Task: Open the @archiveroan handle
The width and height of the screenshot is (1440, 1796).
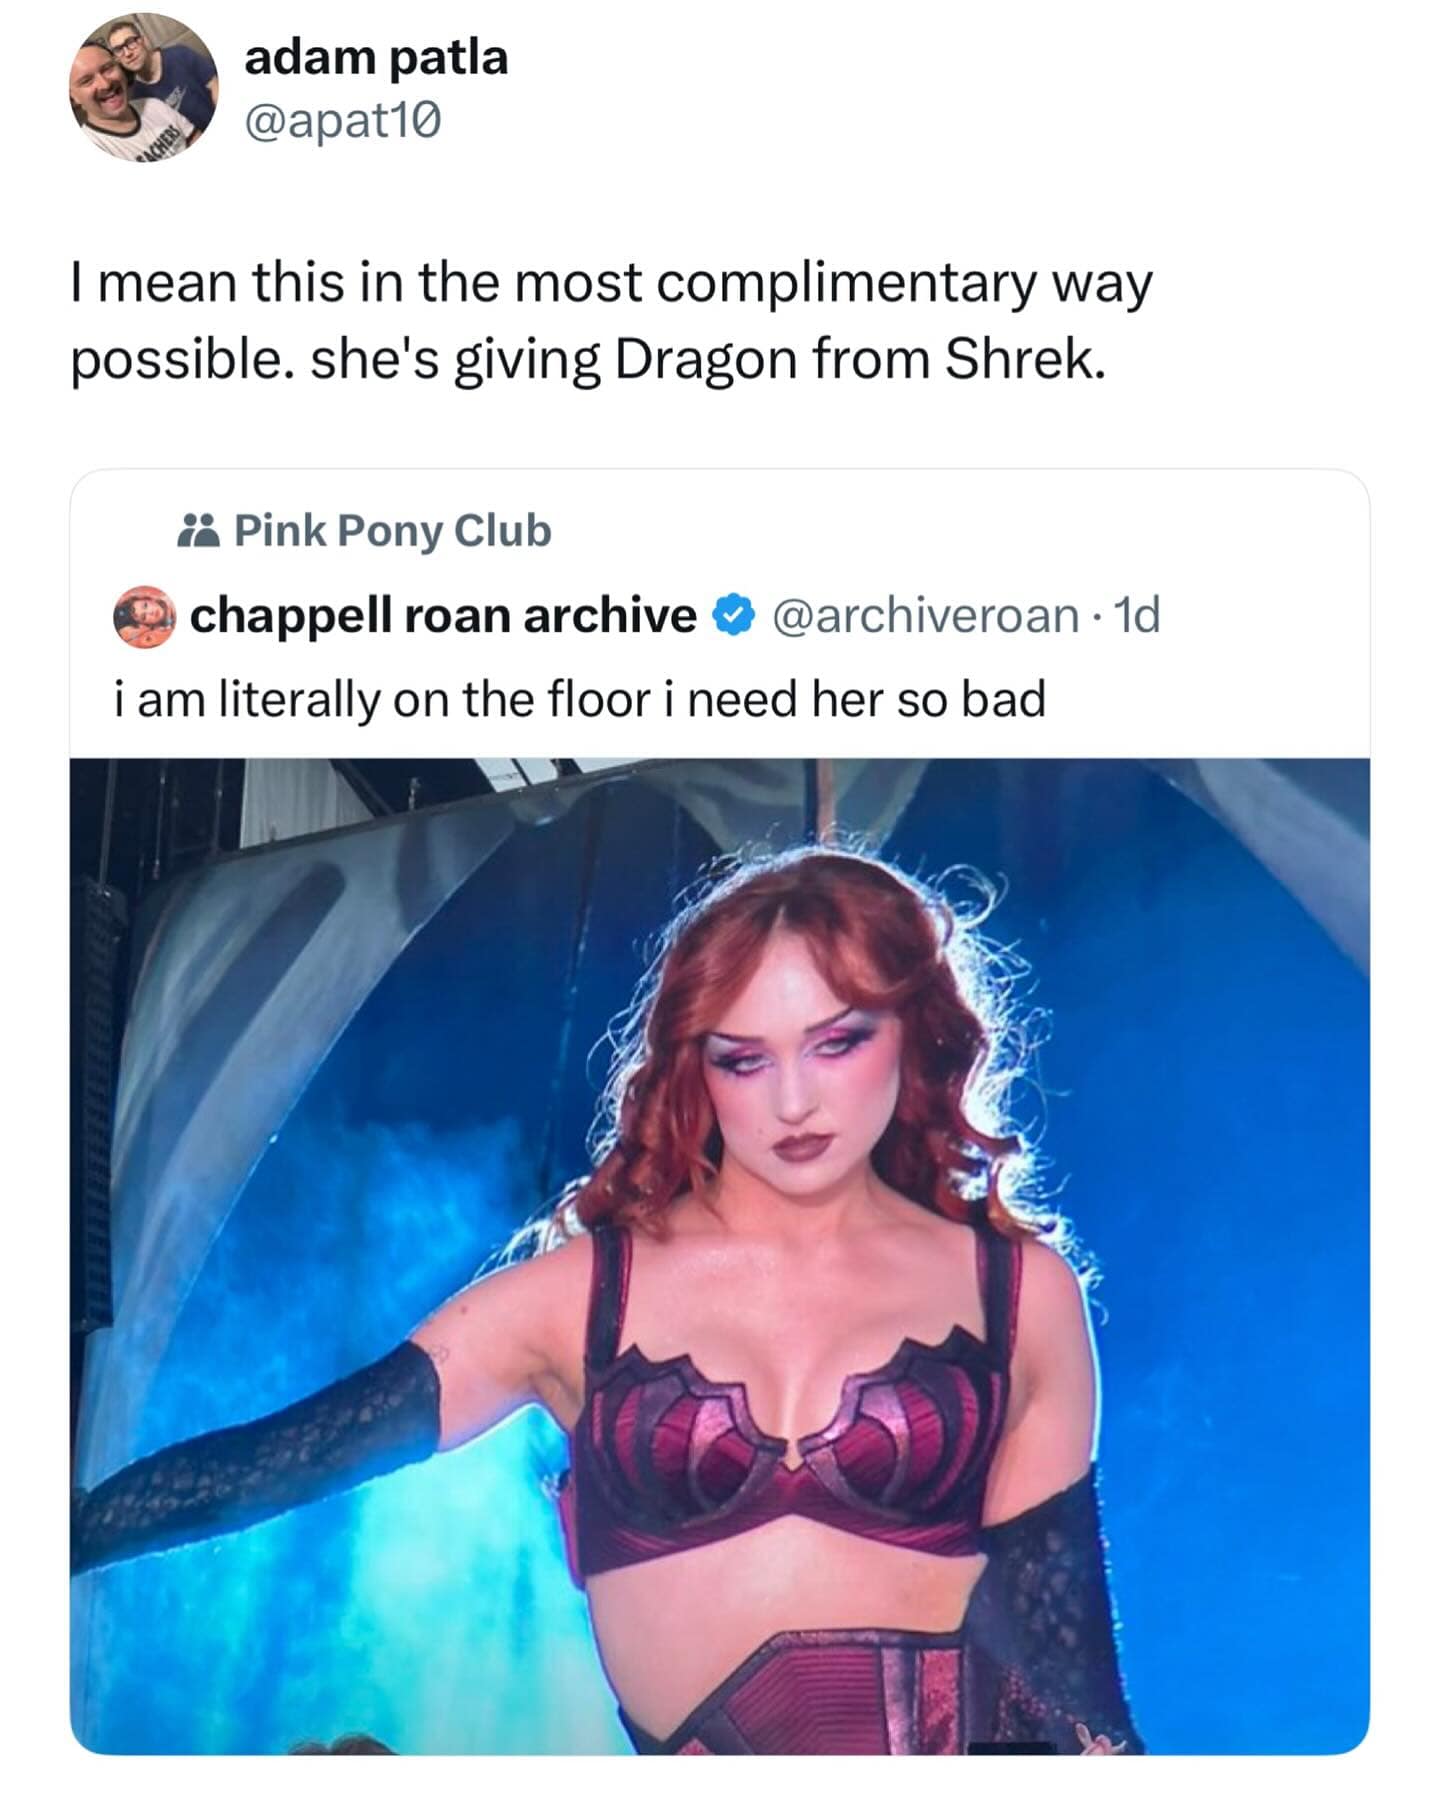Action: click(925, 616)
